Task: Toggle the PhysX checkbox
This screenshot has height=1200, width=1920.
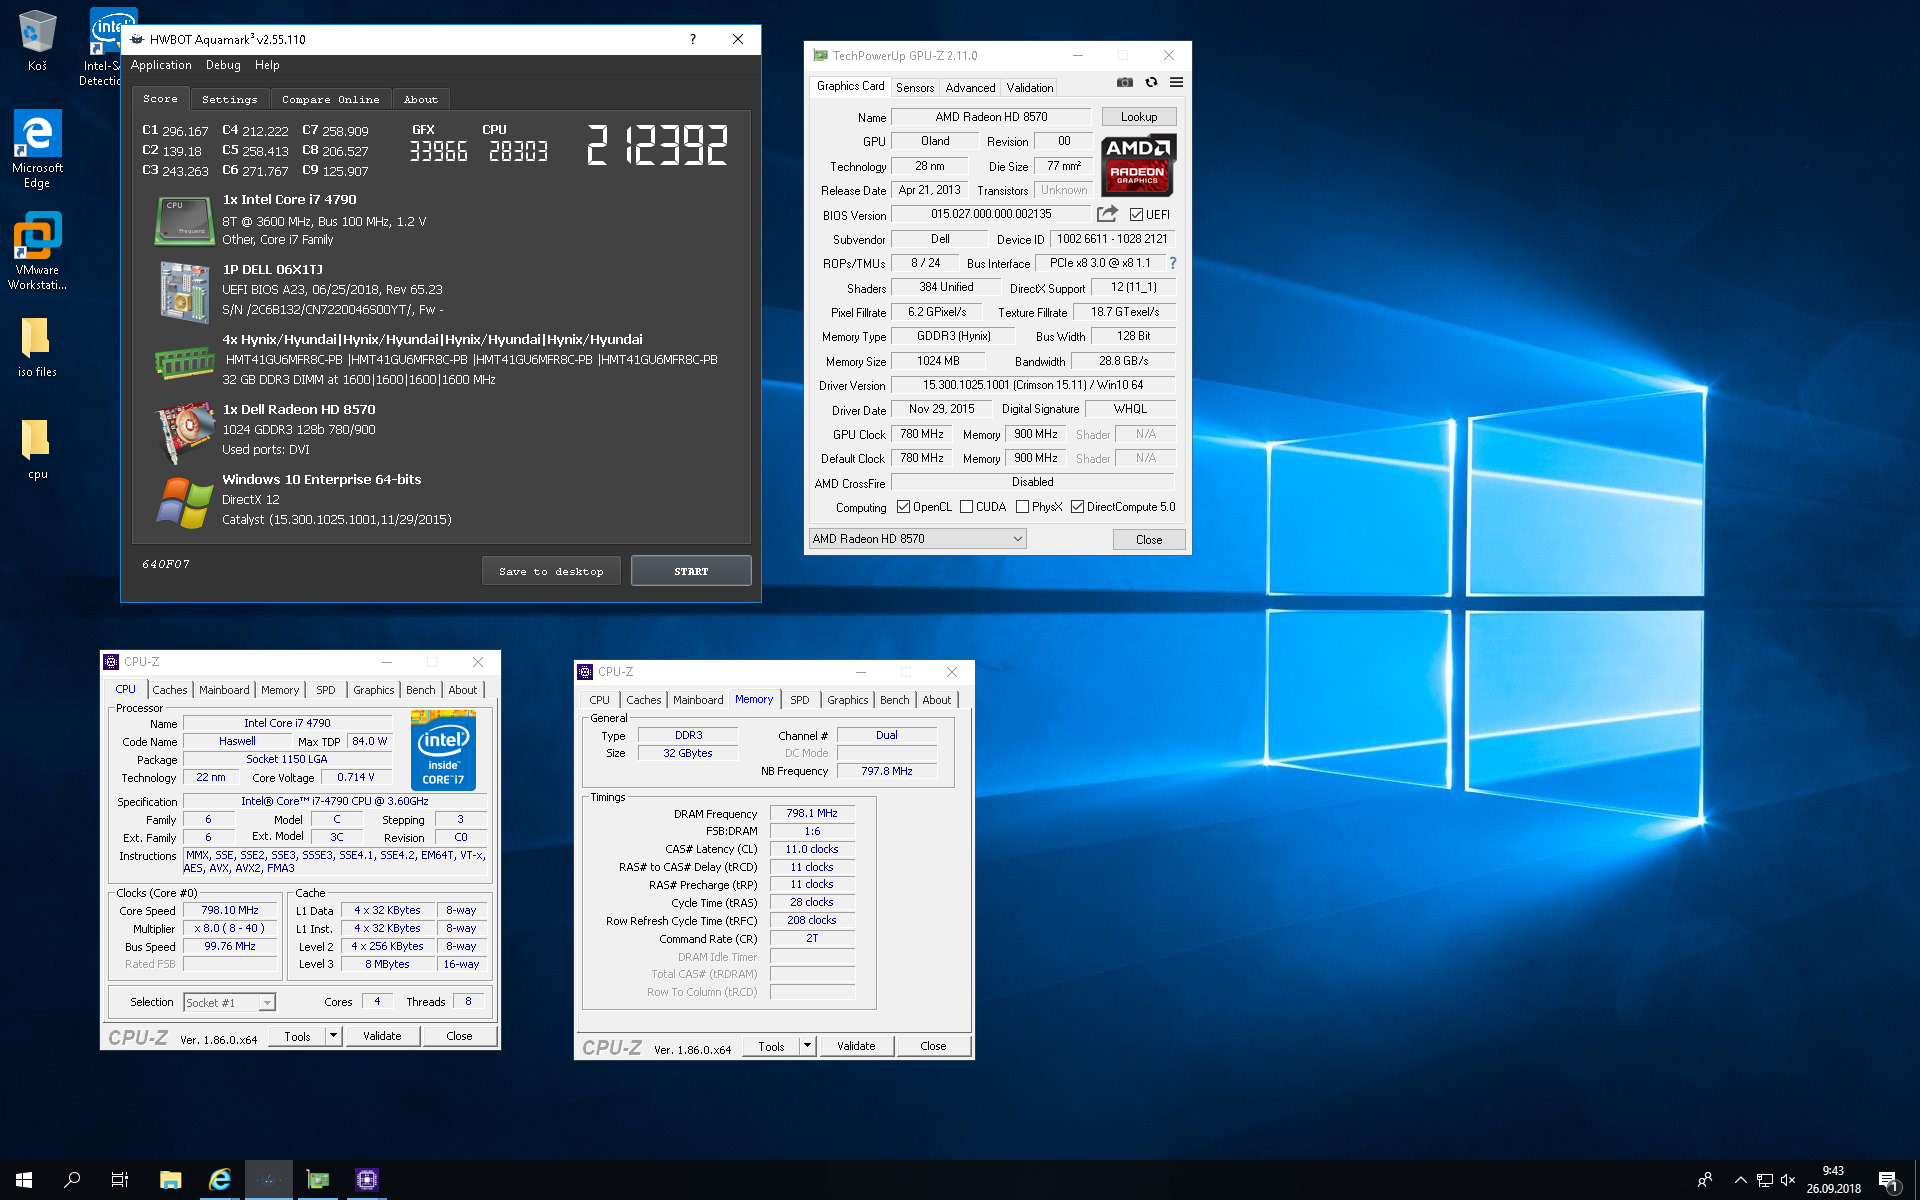Action: click(x=1022, y=507)
